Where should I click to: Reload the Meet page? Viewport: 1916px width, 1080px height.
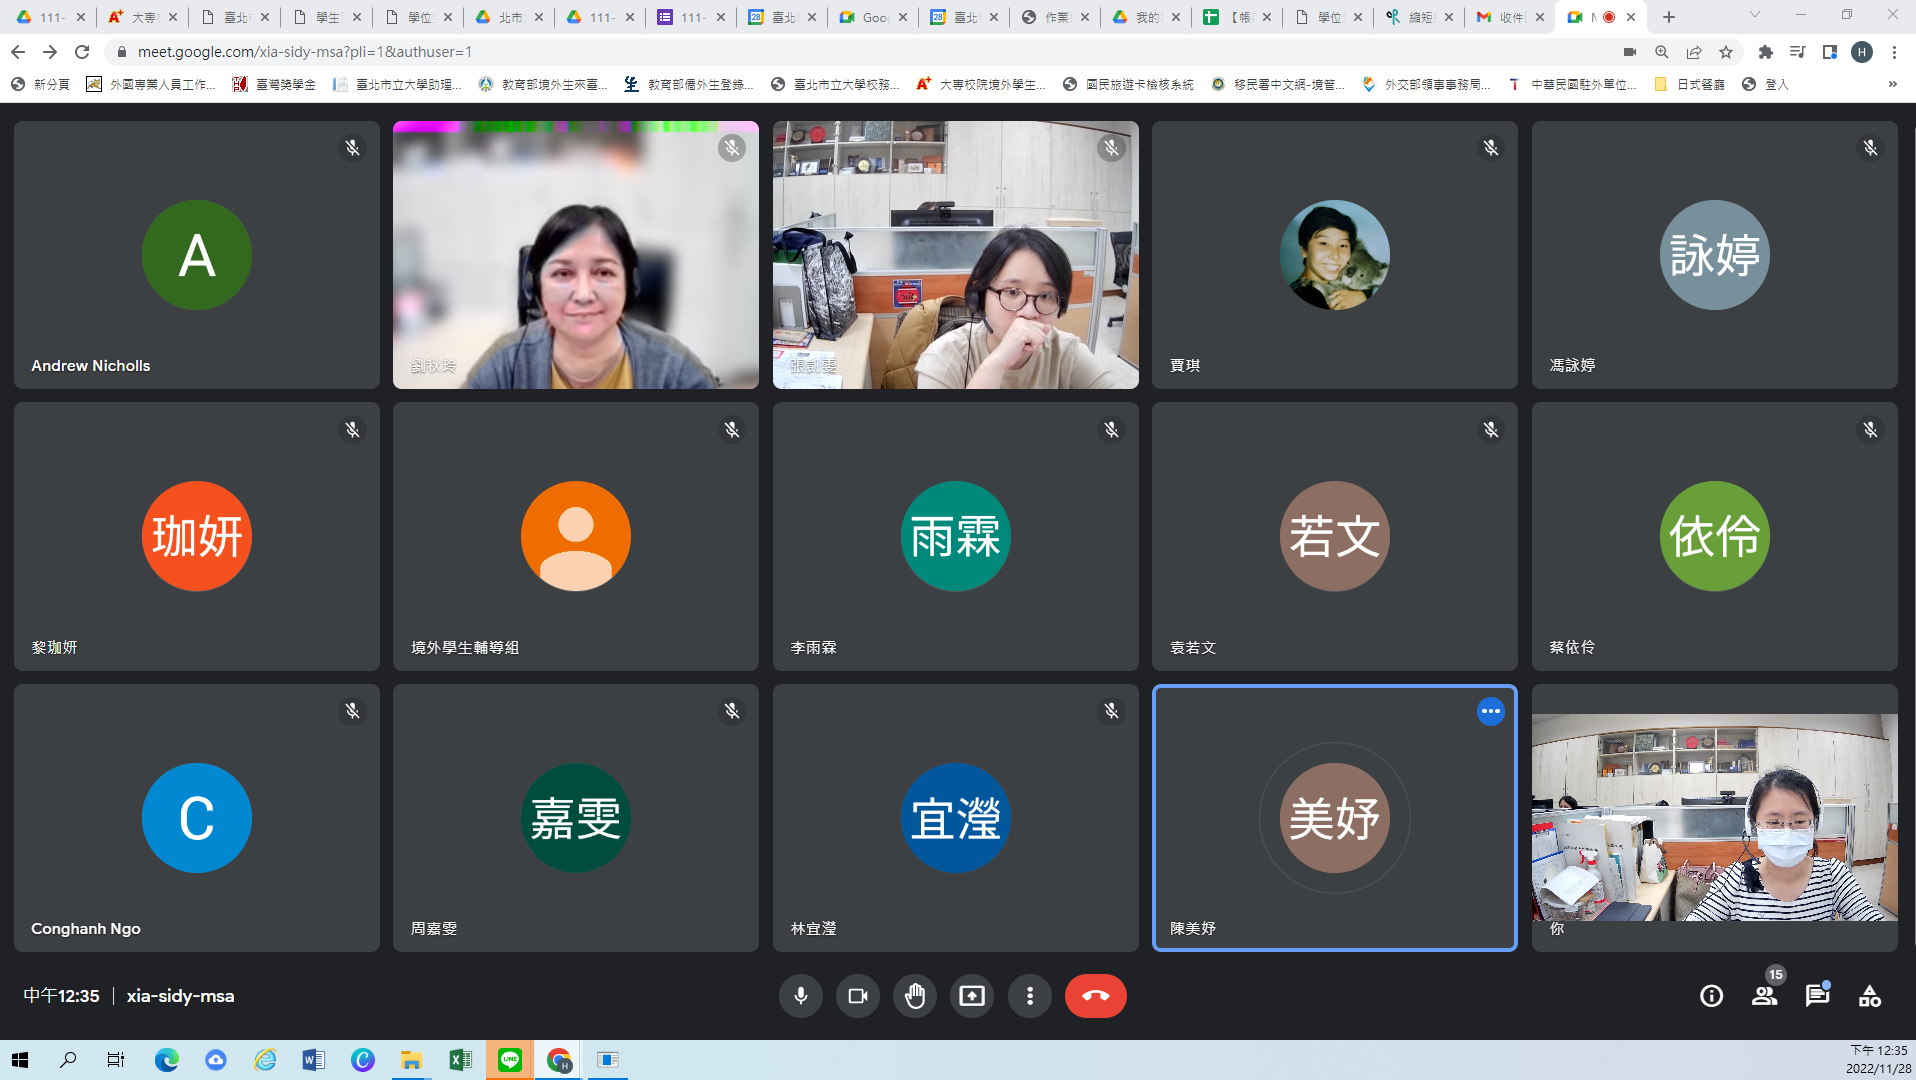click(82, 52)
